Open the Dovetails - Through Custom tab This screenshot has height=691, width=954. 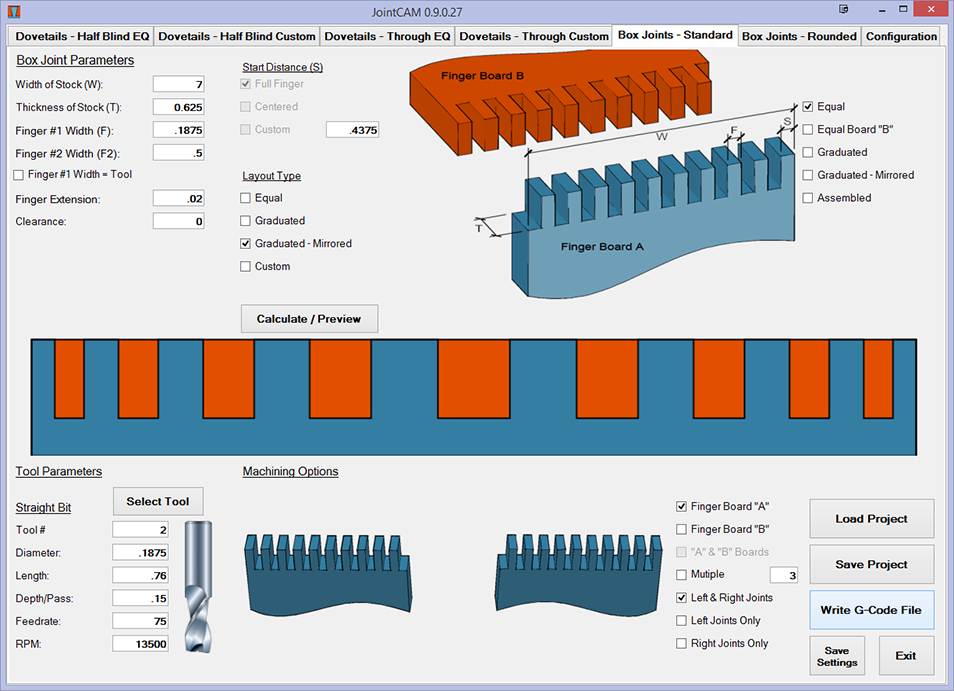tap(534, 36)
